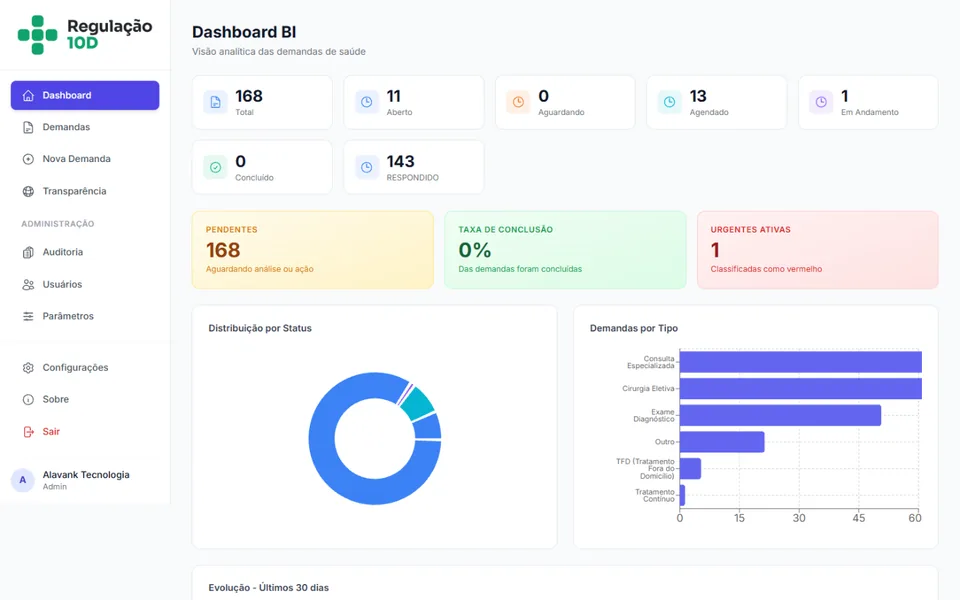Select Usuários in the sidebar
The height and width of the screenshot is (600, 960).
pyautogui.click(x=85, y=285)
